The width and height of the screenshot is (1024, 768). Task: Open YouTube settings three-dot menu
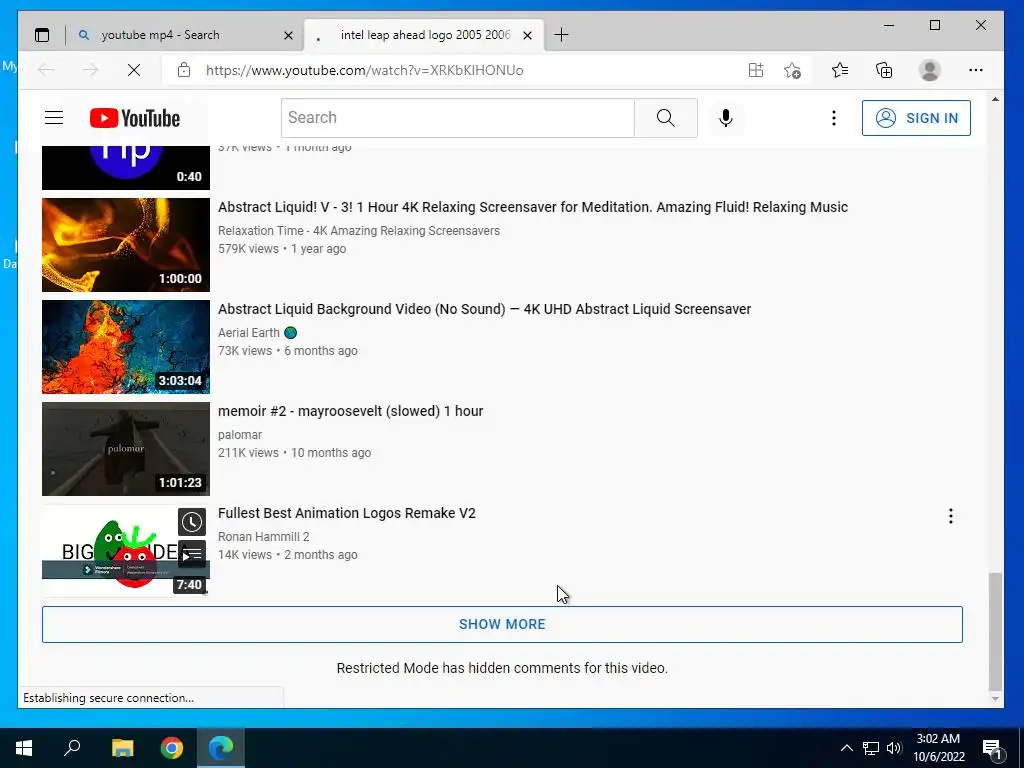tap(833, 118)
